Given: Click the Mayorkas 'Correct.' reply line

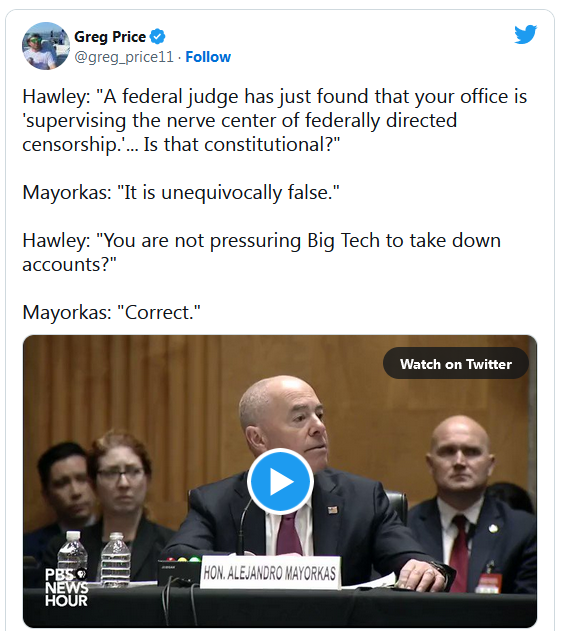Looking at the screenshot, I should (111, 312).
